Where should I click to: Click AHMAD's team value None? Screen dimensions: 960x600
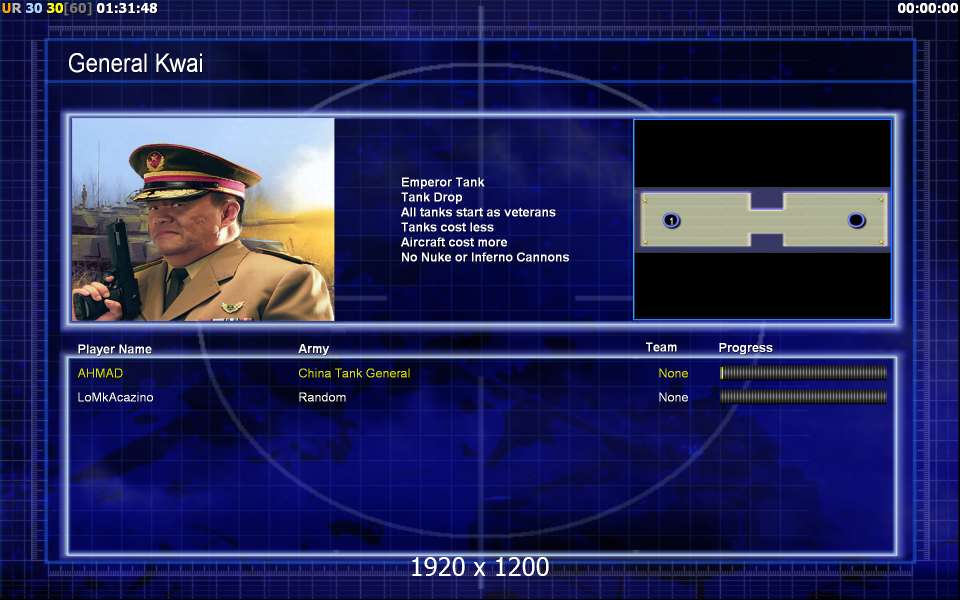(673, 373)
